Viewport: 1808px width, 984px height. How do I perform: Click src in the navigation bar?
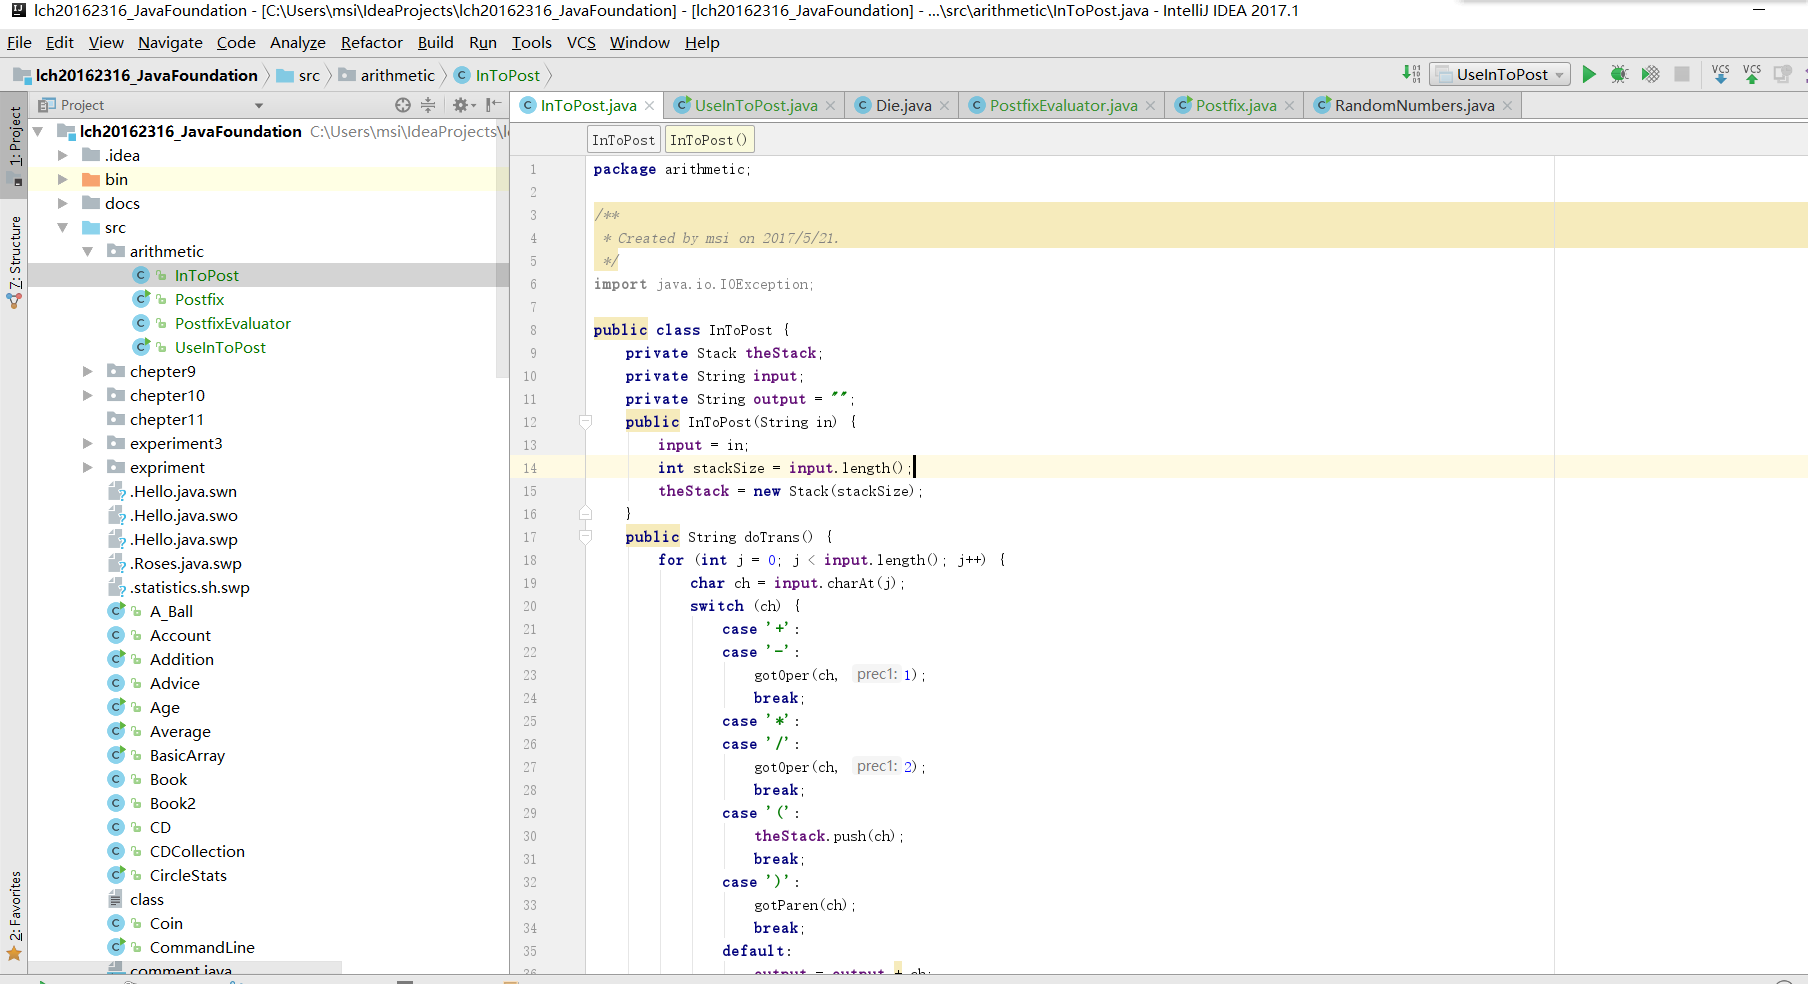click(x=299, y=75)
